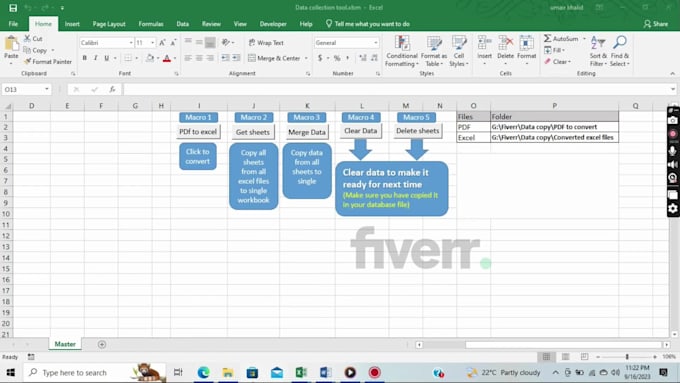Click the Format Painter brush icon

(x=28, y=62)
